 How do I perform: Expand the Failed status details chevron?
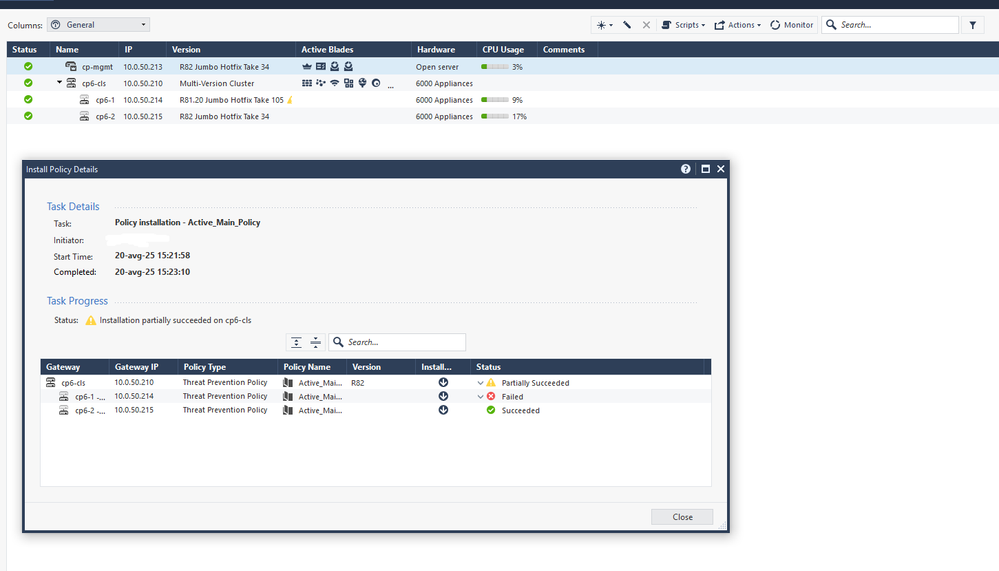pyautogui.click(x=480, y=397)
